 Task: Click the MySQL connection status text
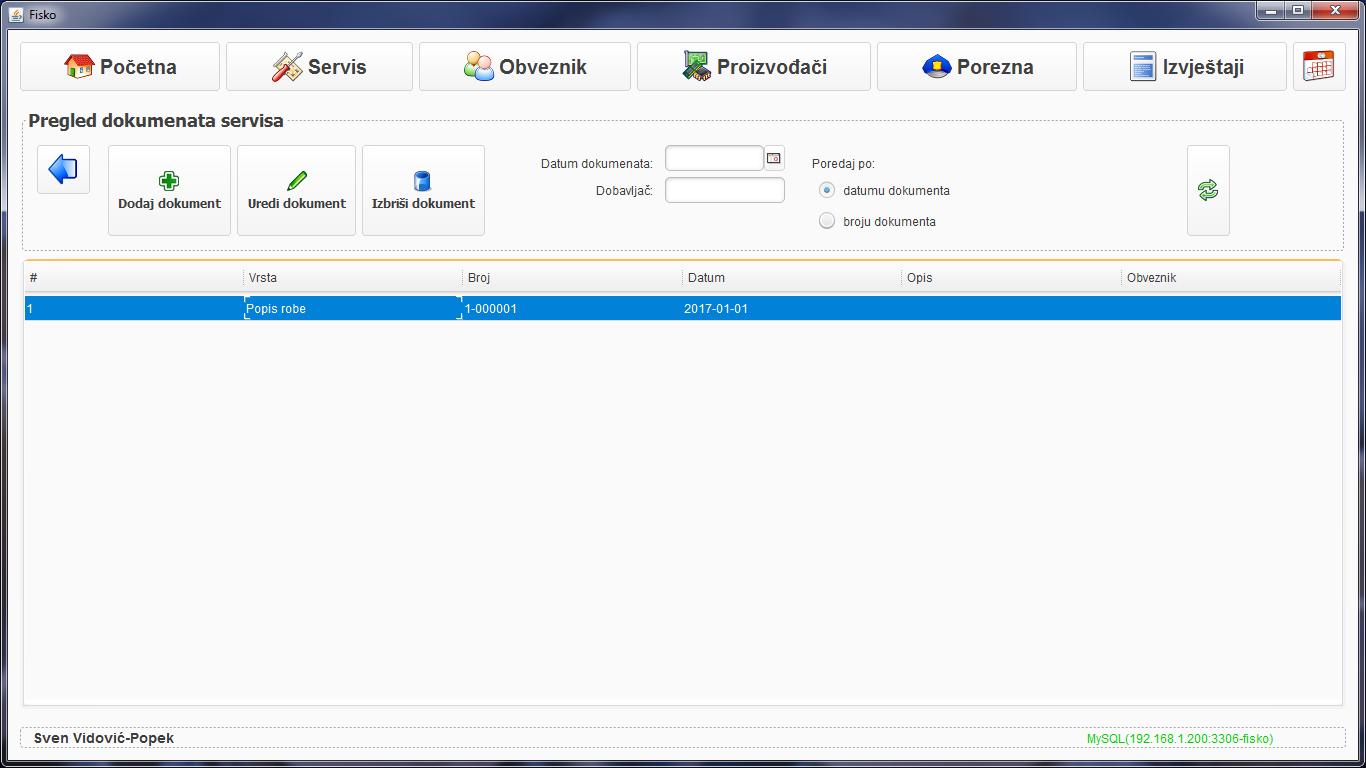pos(1180,739)
